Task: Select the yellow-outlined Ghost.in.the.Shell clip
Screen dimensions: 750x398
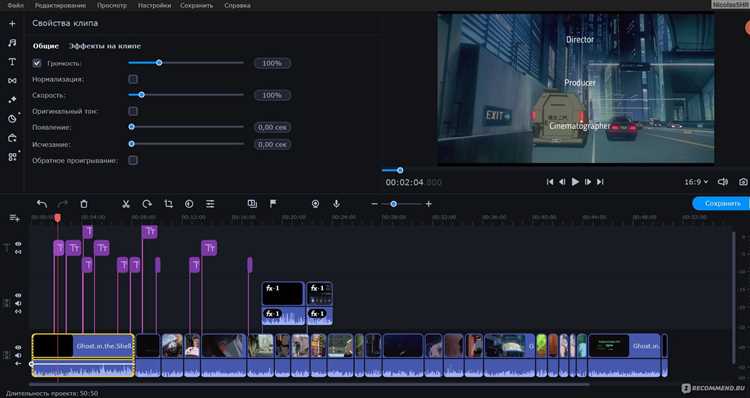Action: [x=83, y=355]
